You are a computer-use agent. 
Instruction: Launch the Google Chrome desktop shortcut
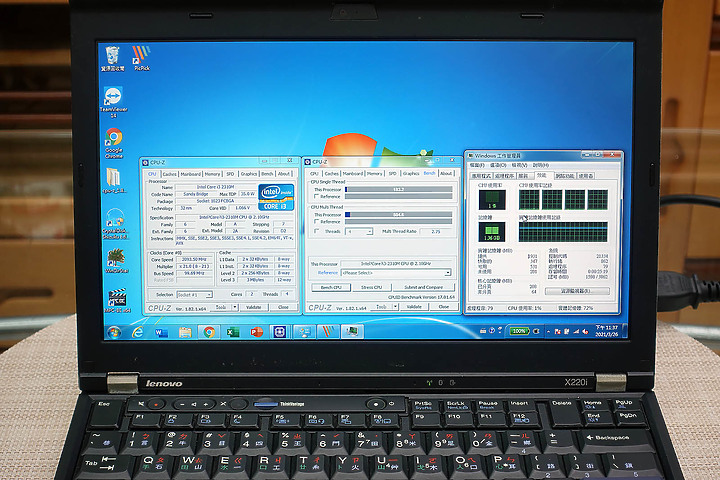(x=113, y=143)
